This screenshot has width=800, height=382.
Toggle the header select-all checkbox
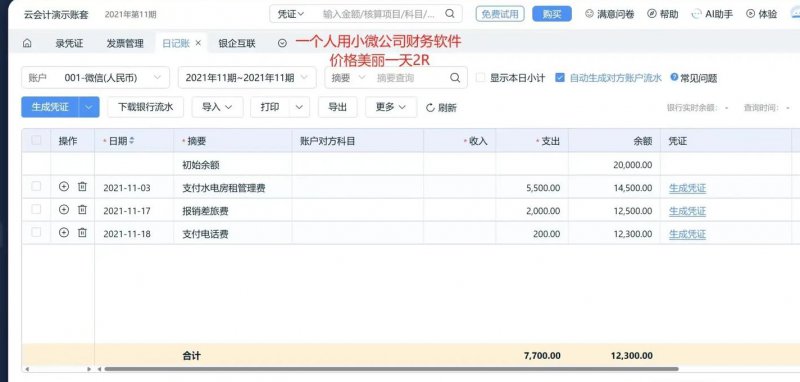coord(36,140)
